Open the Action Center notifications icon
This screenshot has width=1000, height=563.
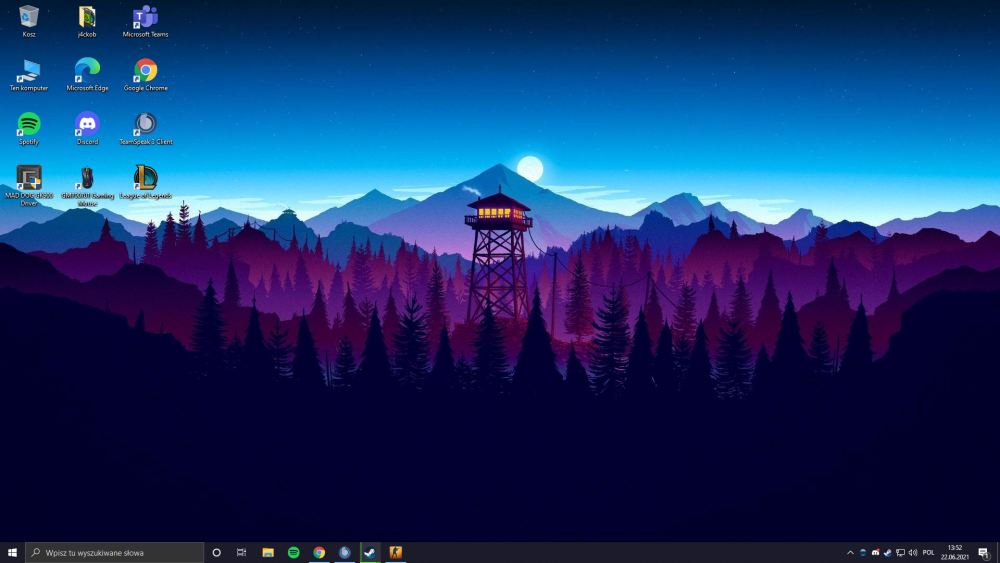984,553
